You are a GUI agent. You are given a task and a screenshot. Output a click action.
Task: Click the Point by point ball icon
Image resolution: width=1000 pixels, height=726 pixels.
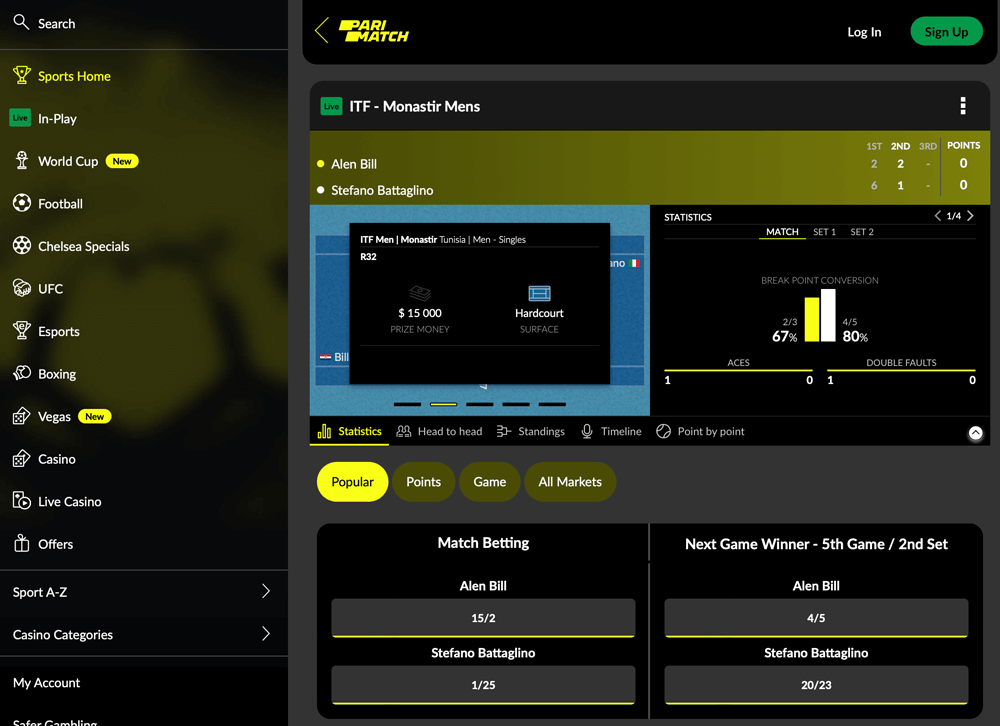click(663, 431)
